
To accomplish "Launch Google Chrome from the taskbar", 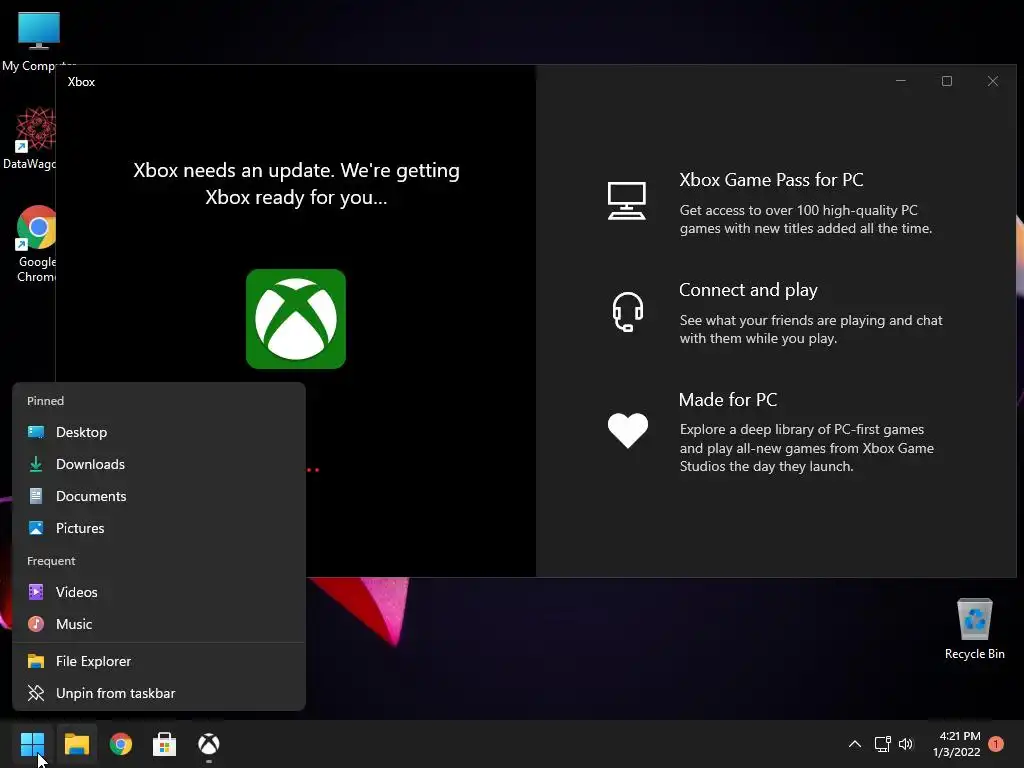I will pos(121,744).
